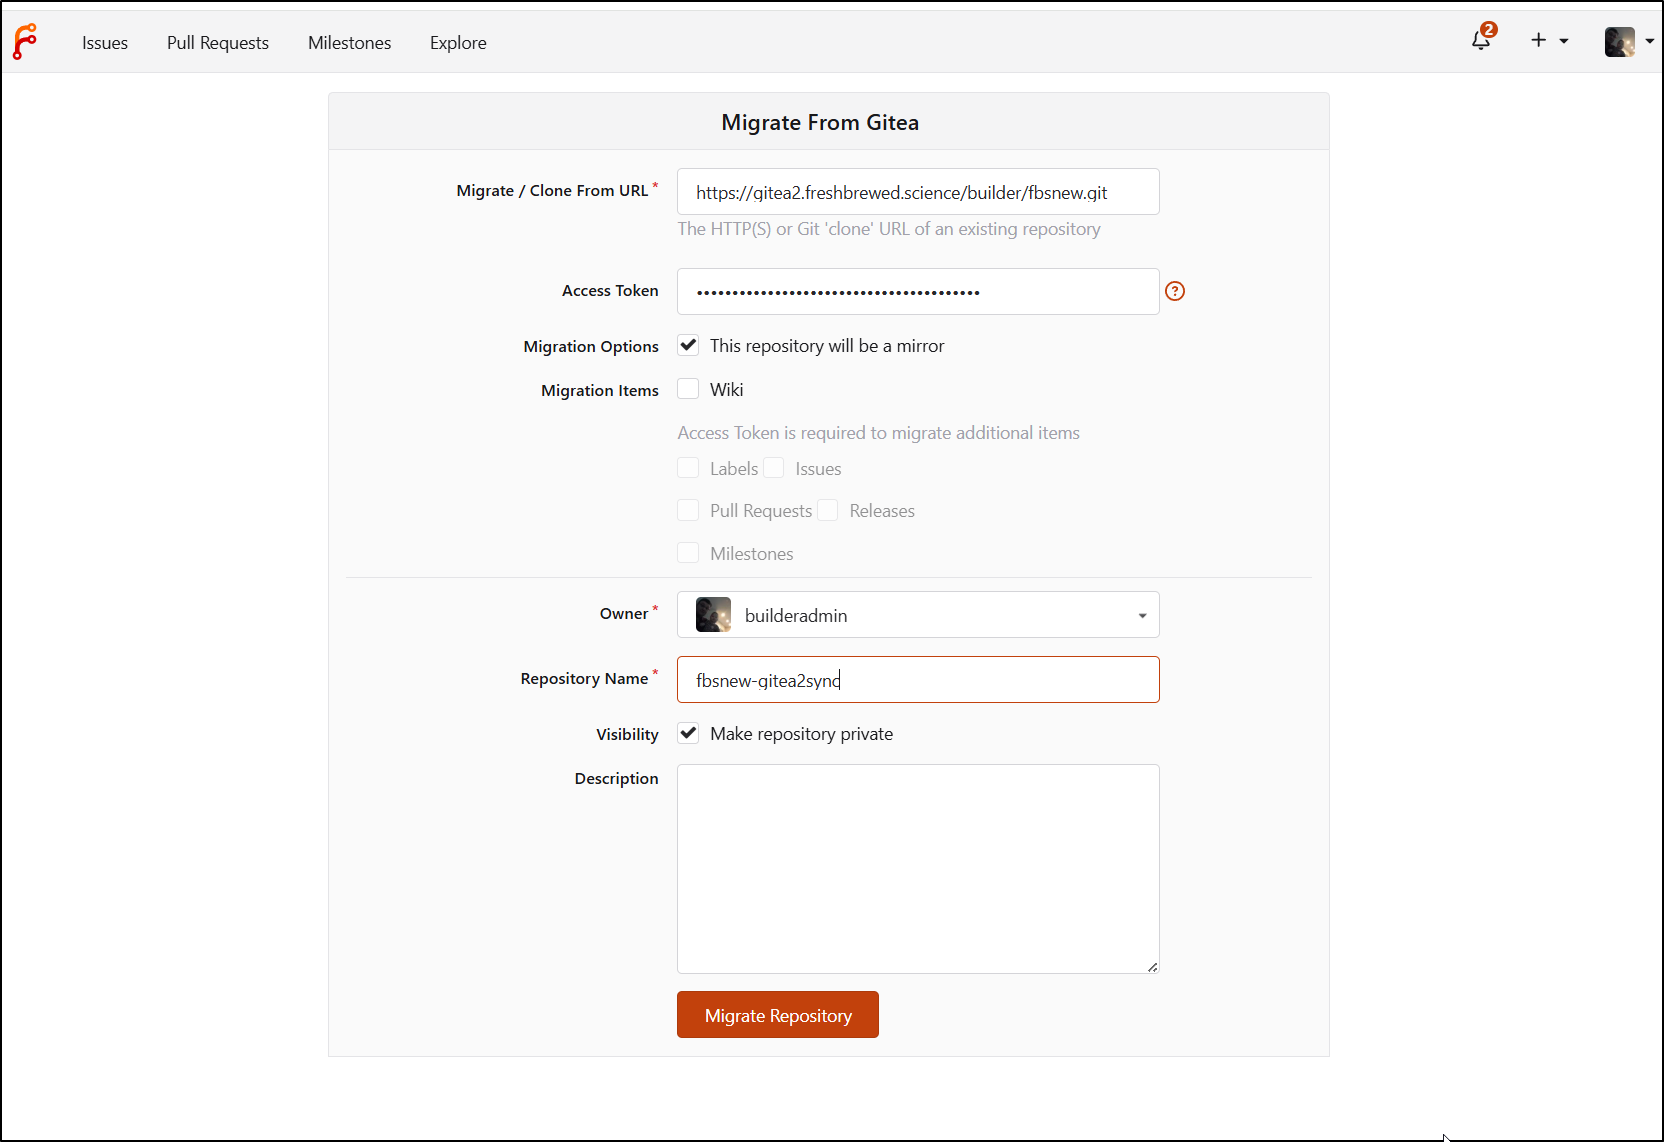
Task: Click inside the Description text area
Action: 918,869
